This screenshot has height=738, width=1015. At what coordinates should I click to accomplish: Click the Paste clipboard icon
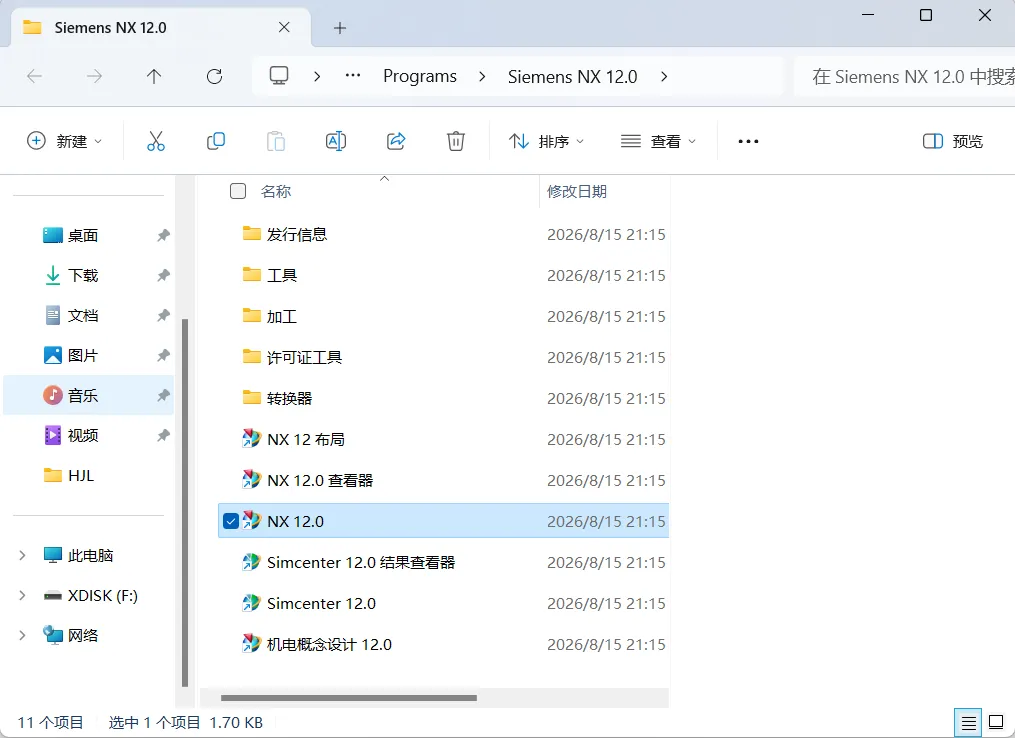pyautogui.click(x=276, y=140)
